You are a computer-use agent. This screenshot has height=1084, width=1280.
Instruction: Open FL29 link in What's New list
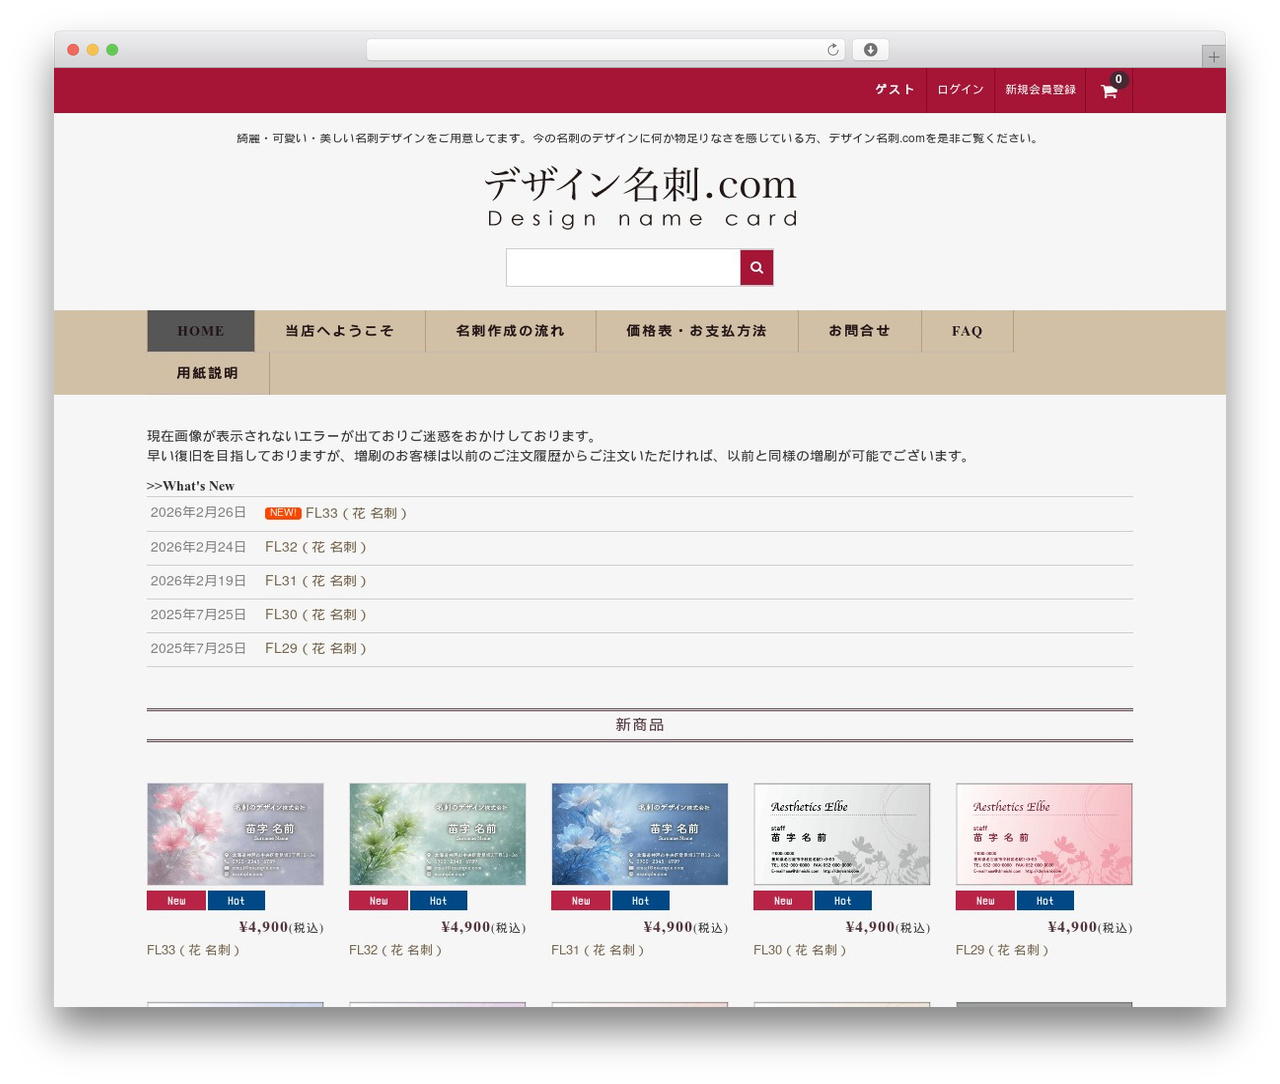coord(316,649)
